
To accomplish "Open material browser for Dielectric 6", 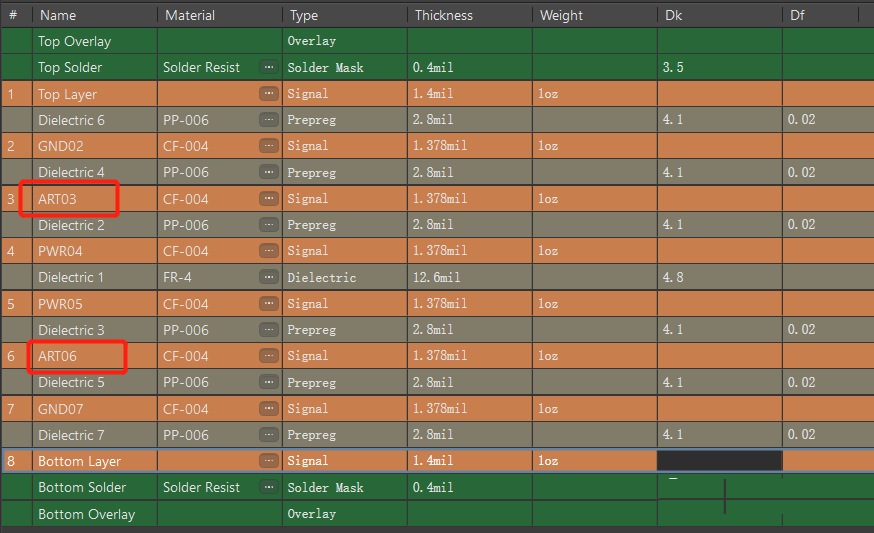I will [268, 120].
